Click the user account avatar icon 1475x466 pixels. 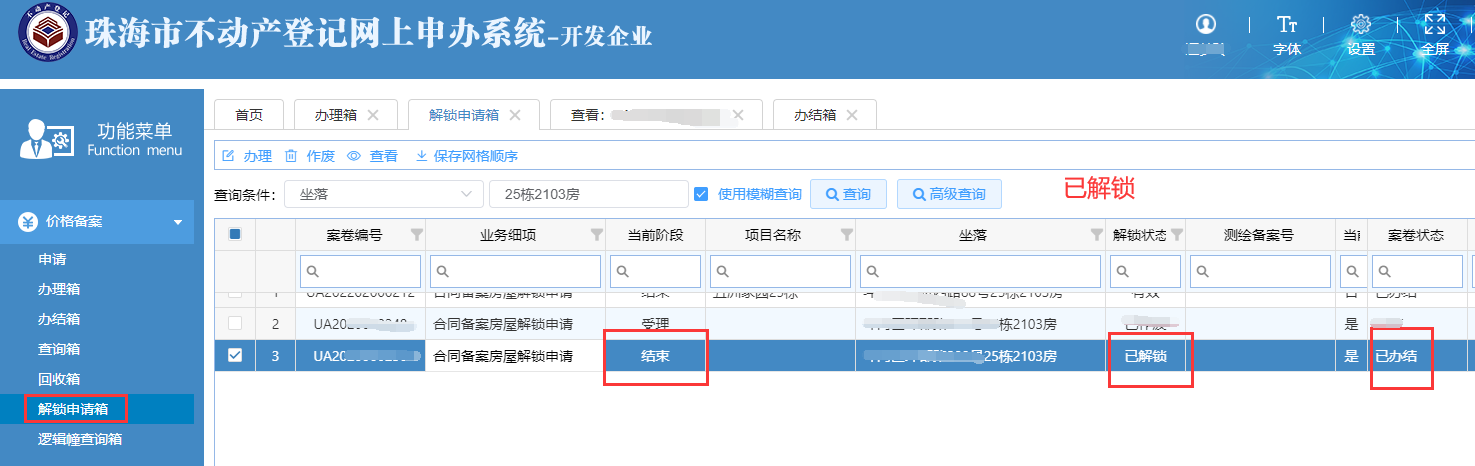(1206, 25)
